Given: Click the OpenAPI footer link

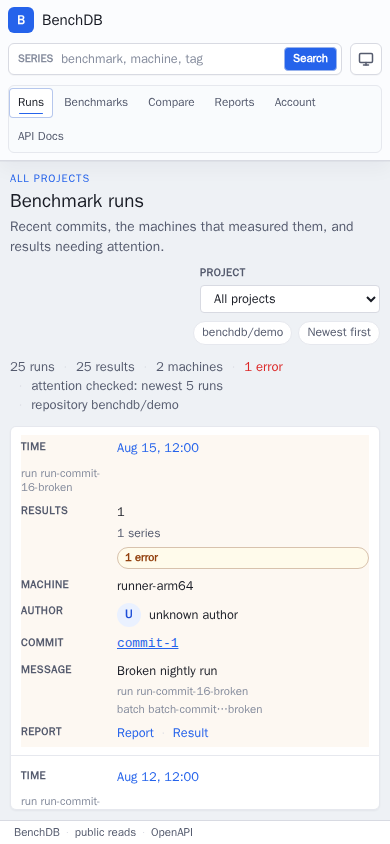Looking at the screenshot, I should 172,832.
